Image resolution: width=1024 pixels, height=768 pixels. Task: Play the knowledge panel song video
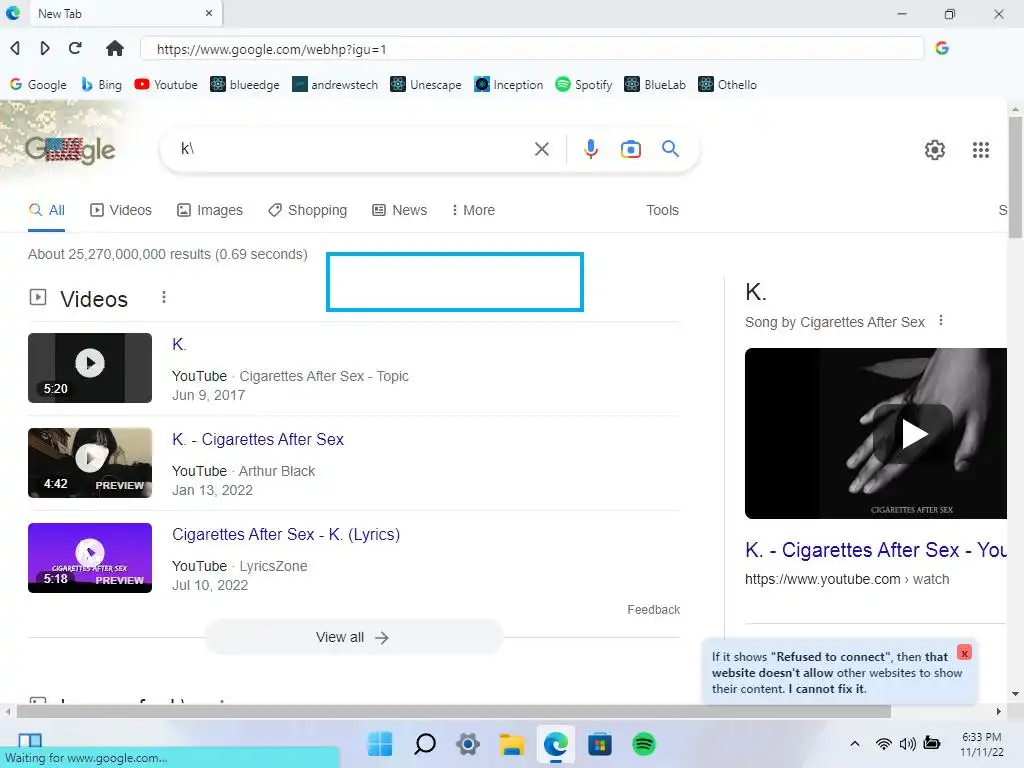[x=913, y=434]
